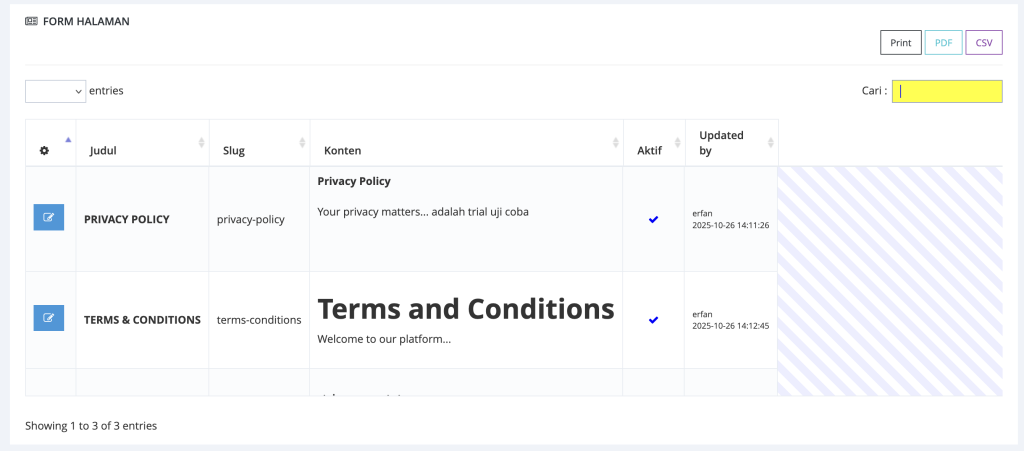Click the large Terms and Conditions heading

[465, 308]
